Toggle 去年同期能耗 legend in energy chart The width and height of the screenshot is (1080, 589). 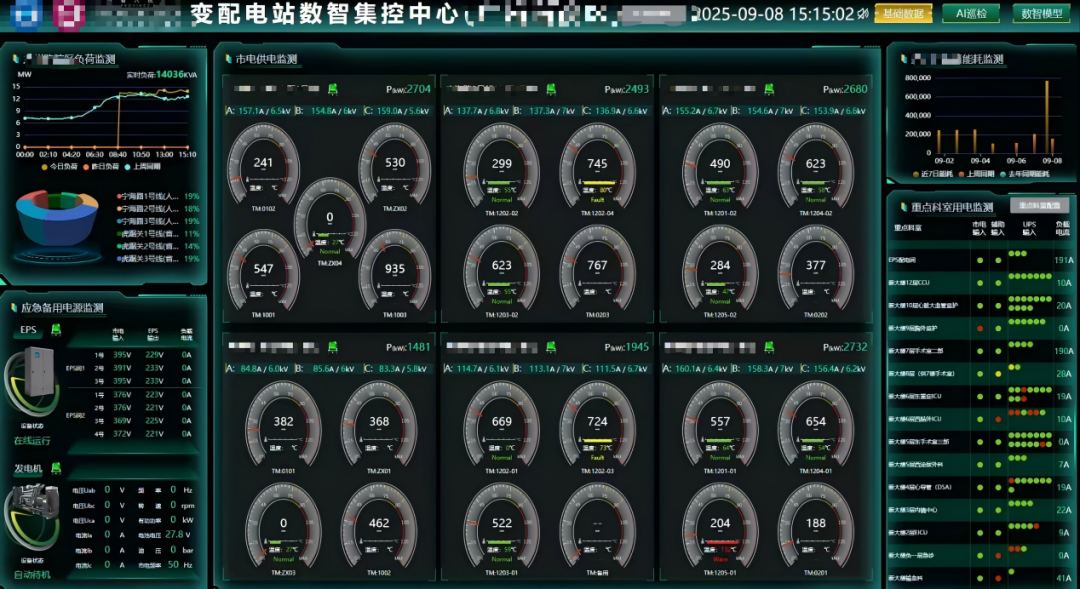point(1025,174)
